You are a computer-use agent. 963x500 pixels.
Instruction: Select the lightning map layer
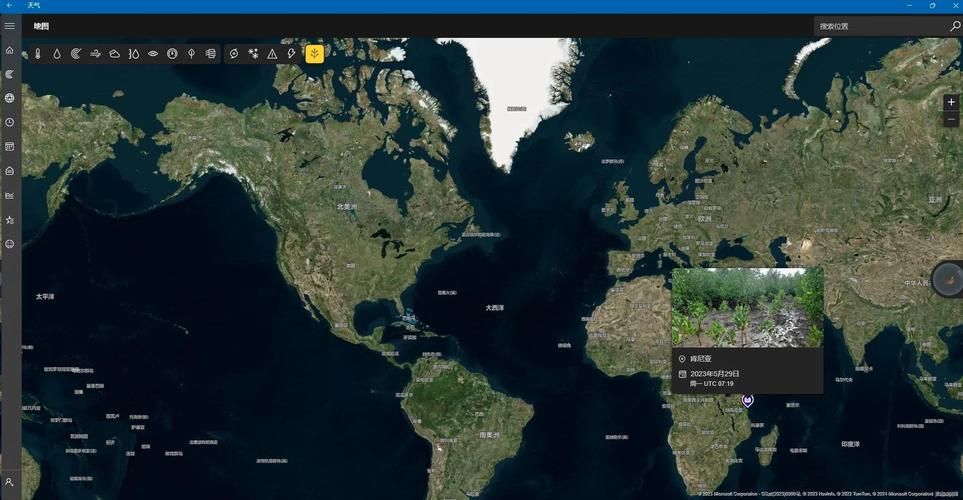click(291, 54)
